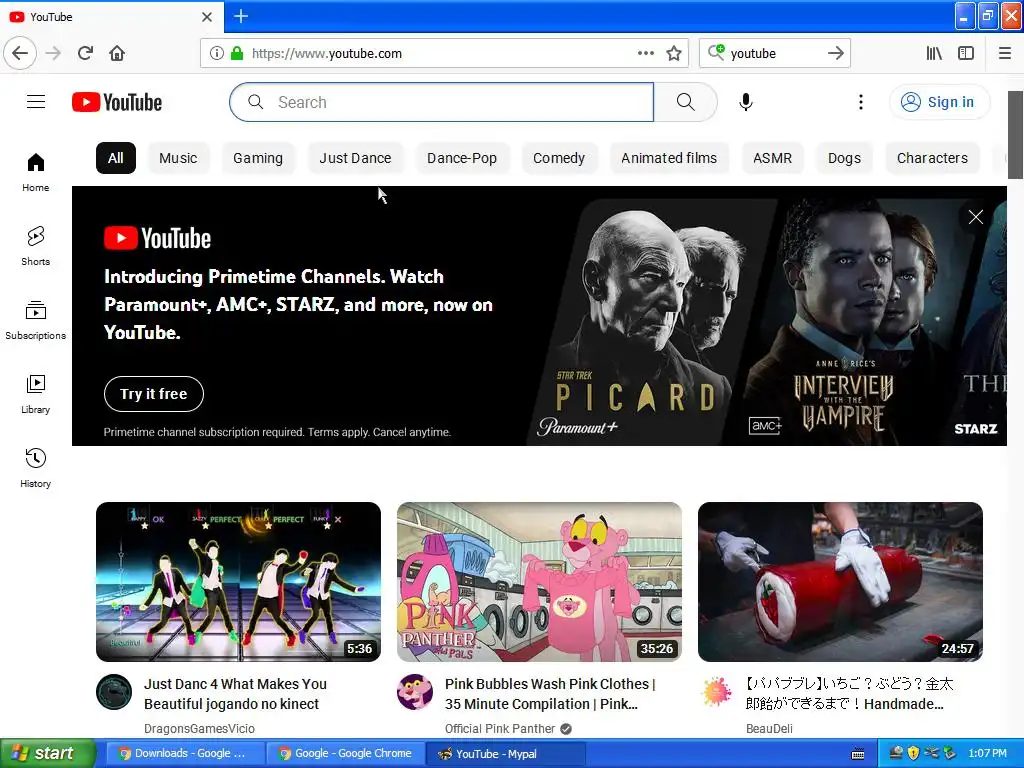The width and height of the screenshot is (1024, 768).
Task: Show site information icon in address bar
Action: click(217, 53)
